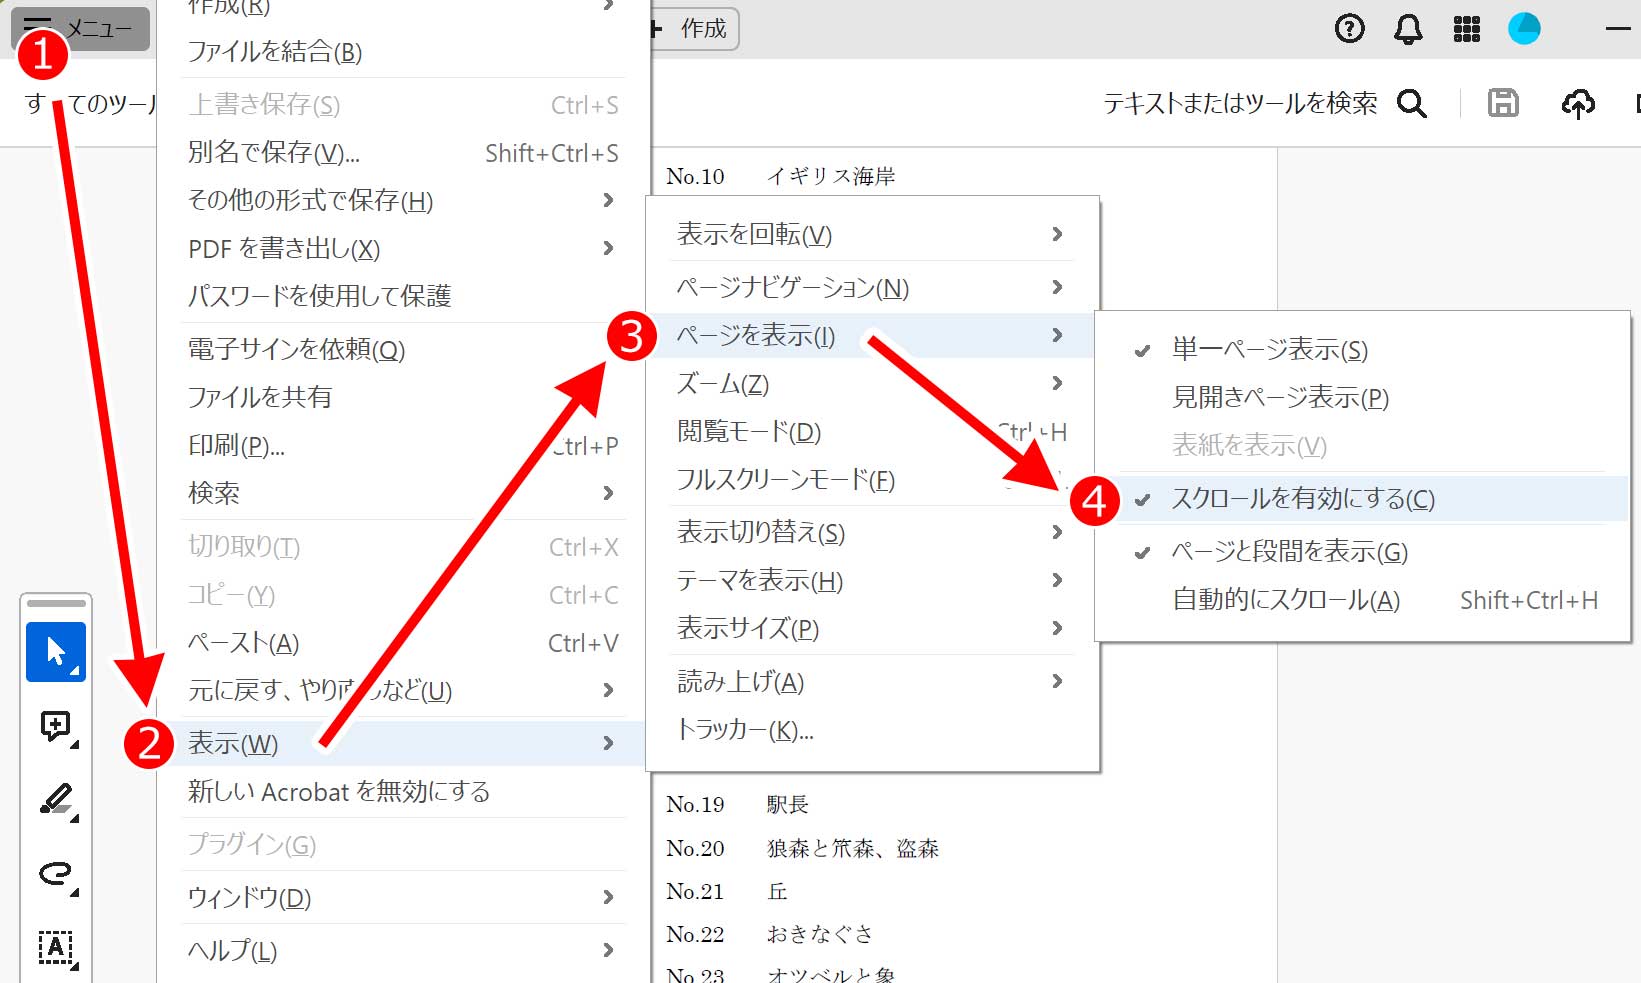1641x983 pixels.
Task: Select 見開きページ表示(P) option
Action: tap(1363, 397)
